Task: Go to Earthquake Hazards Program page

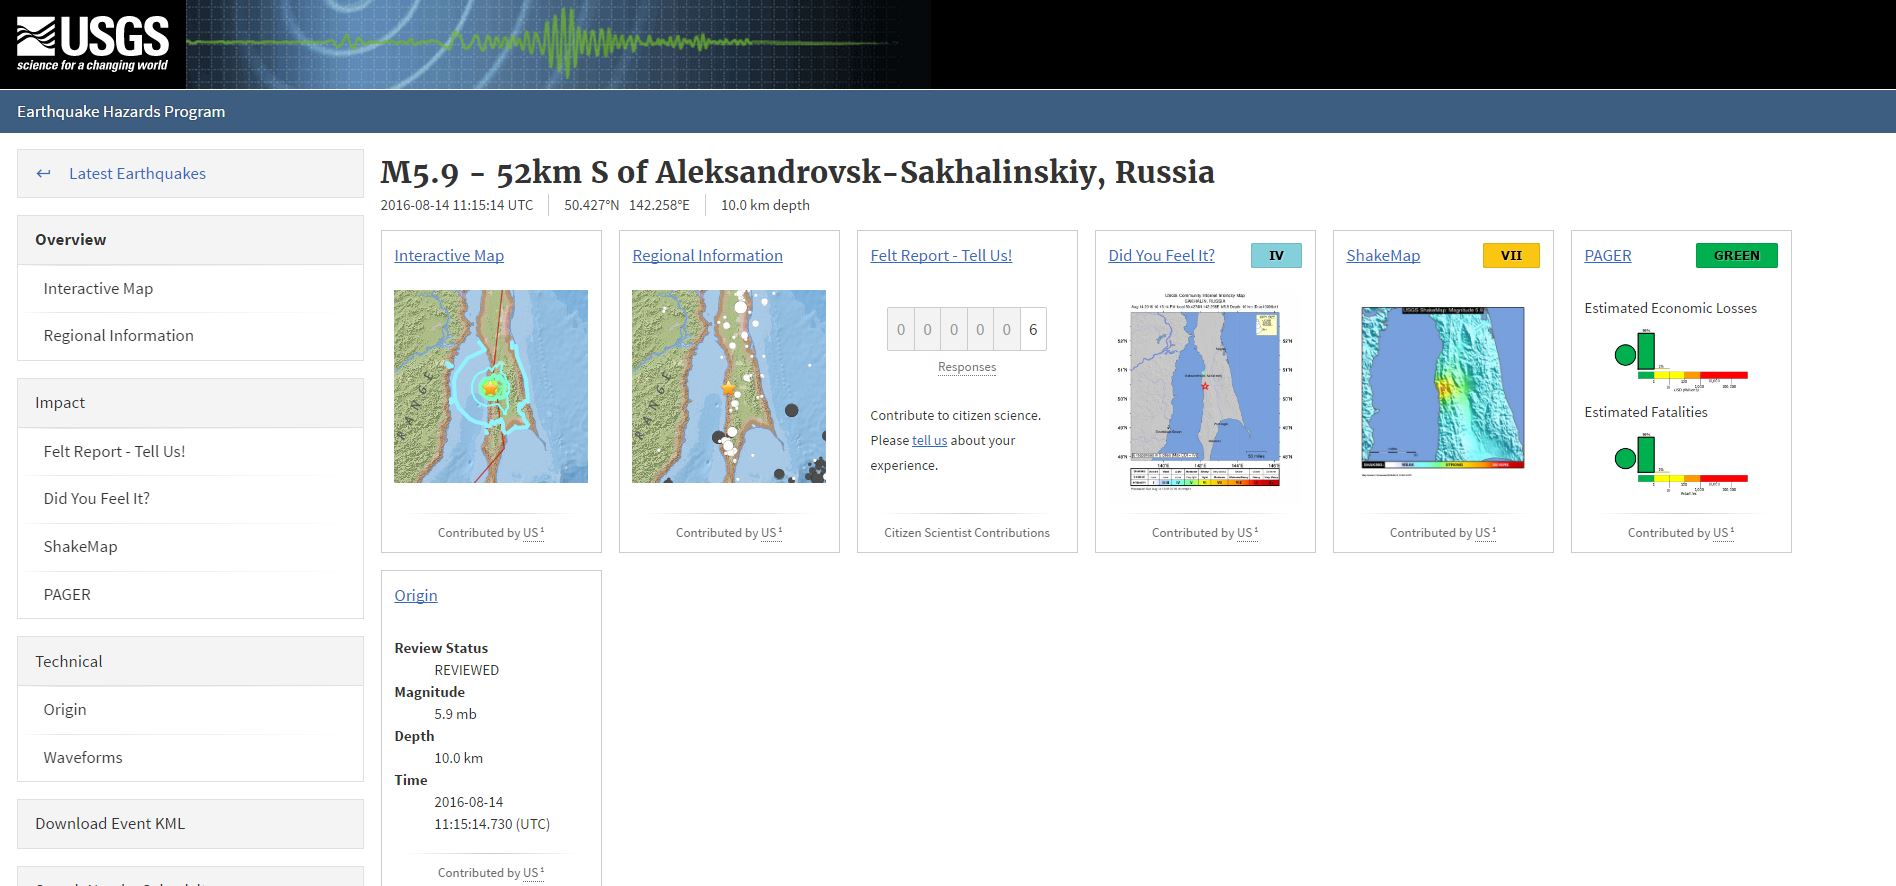Action: (121, 112)
